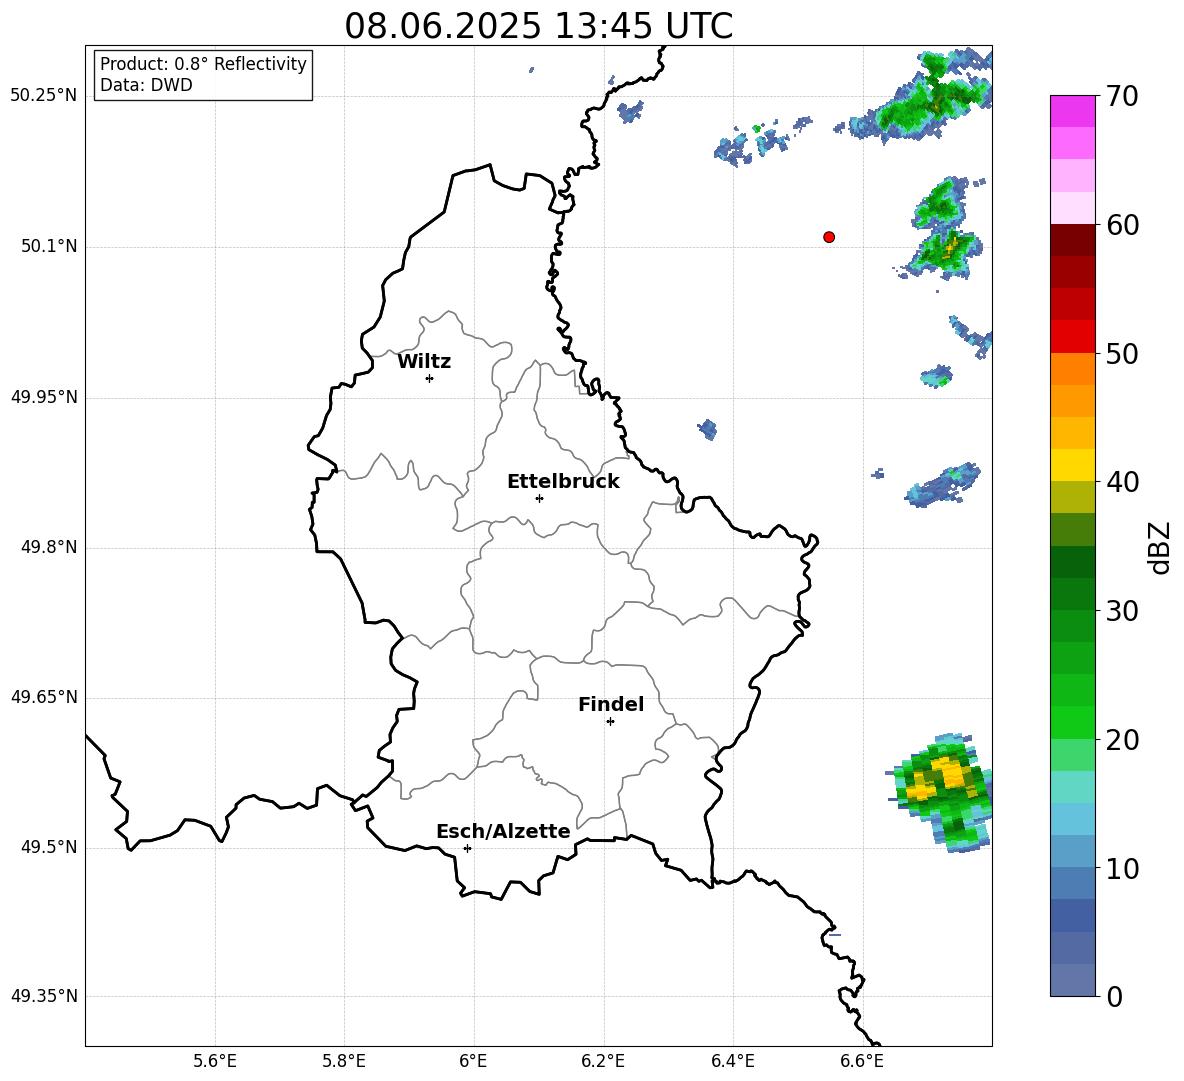Click the 'Data: DWD' text
The image size is (1184, 1081).
(x=146, y=85)
